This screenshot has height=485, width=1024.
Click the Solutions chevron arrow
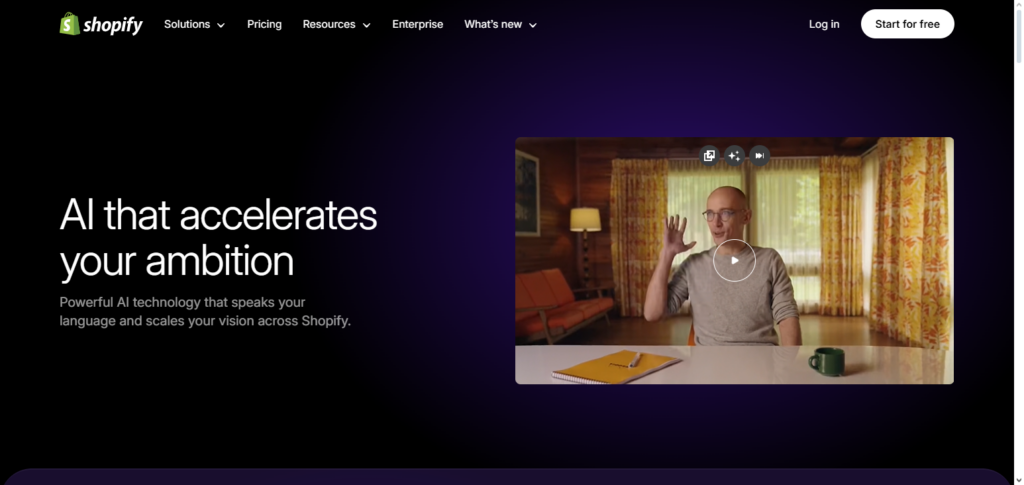[x=221, y=25]
